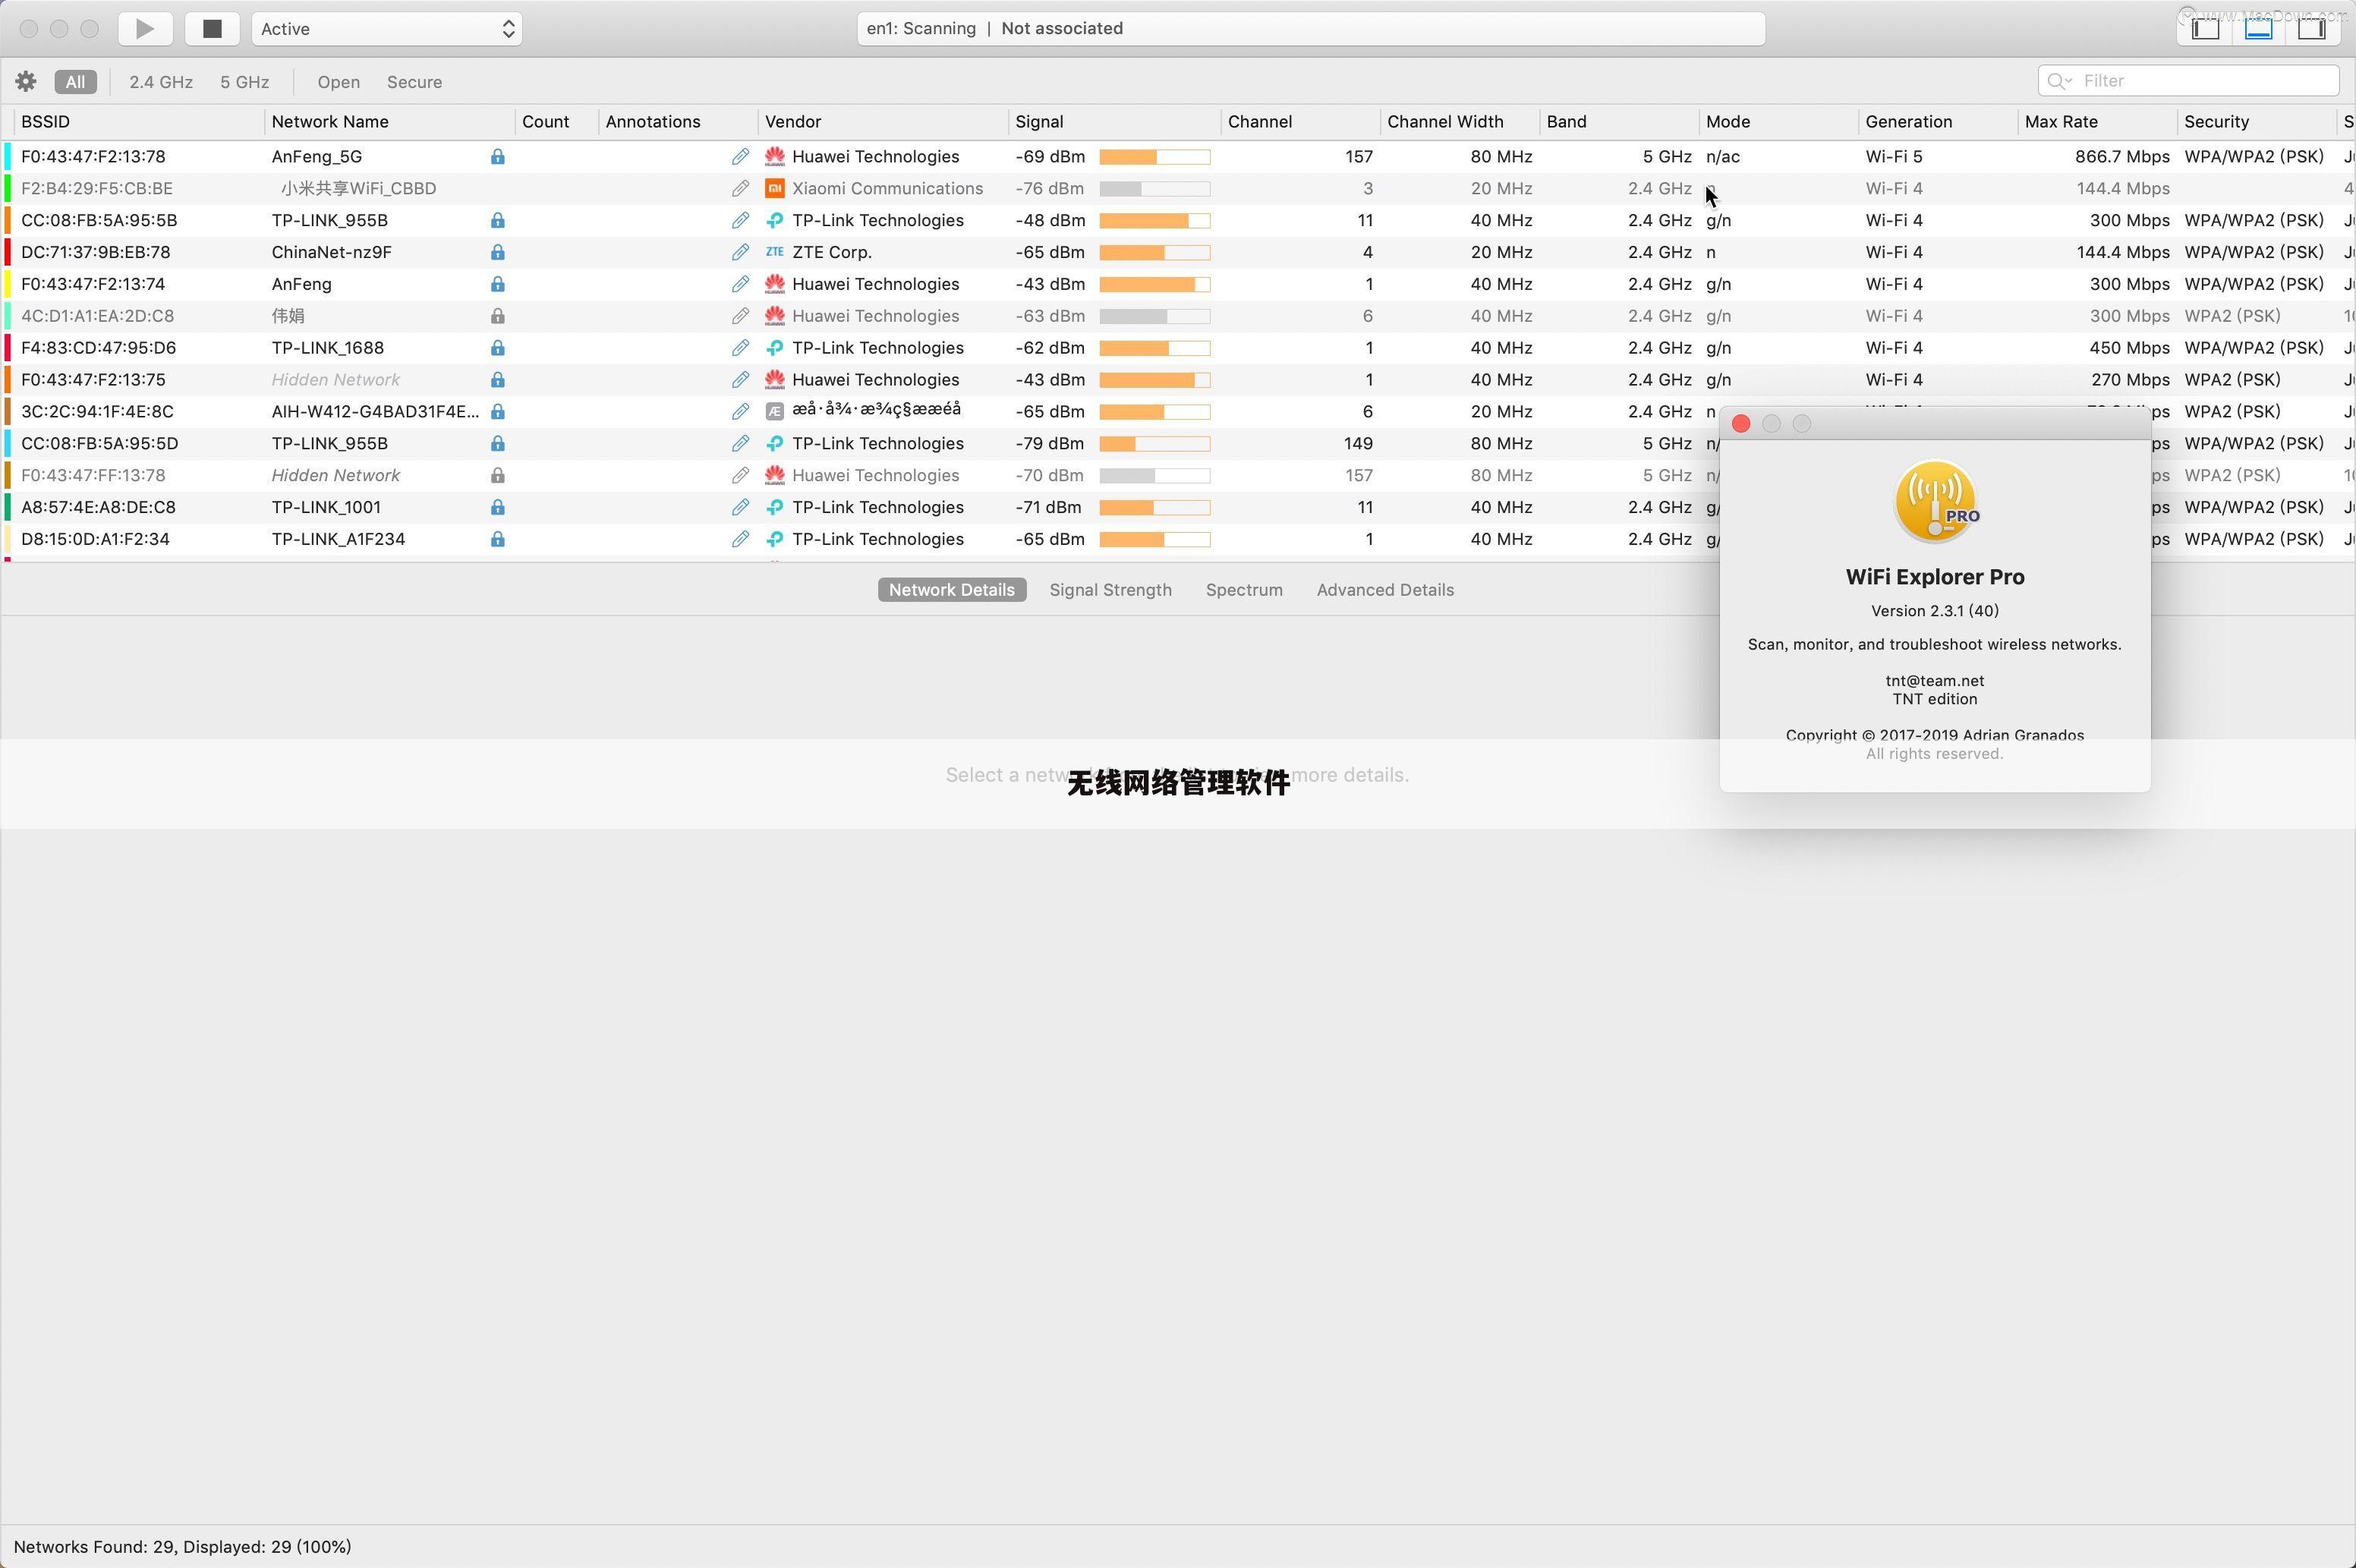Click TP-Link logo in TP-LINK_1688 row

pyautogui.click(x=774, y=347)
